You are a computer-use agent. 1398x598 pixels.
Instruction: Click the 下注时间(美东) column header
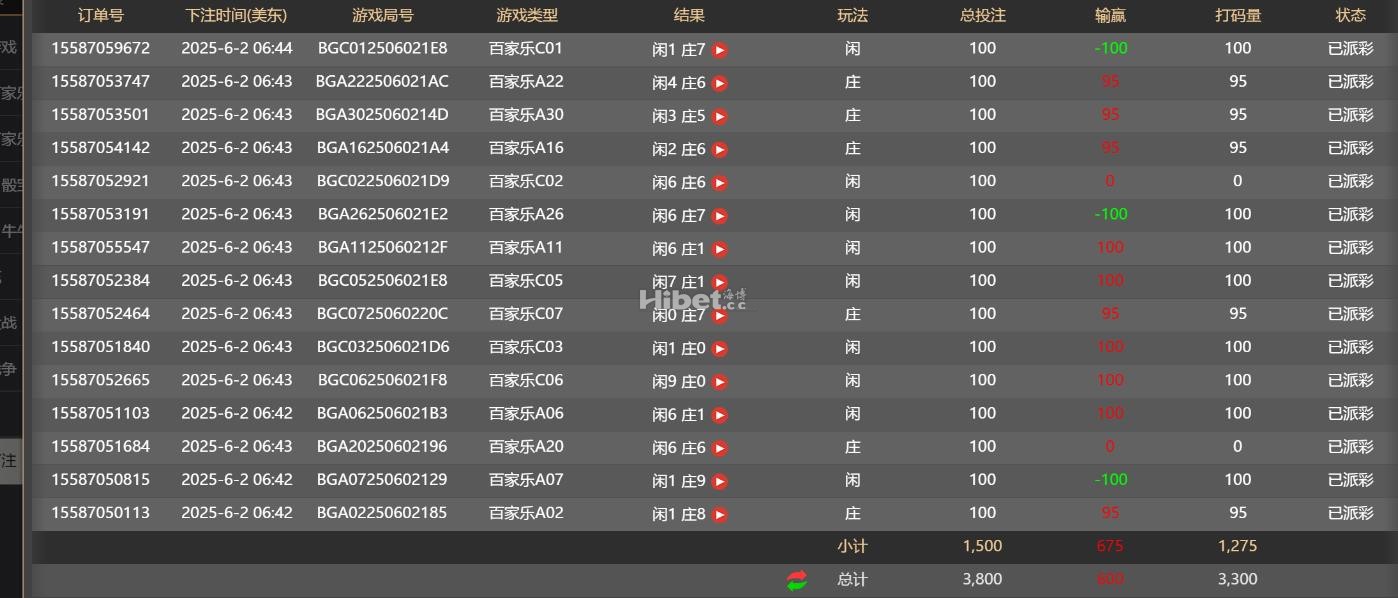[236, 15]
